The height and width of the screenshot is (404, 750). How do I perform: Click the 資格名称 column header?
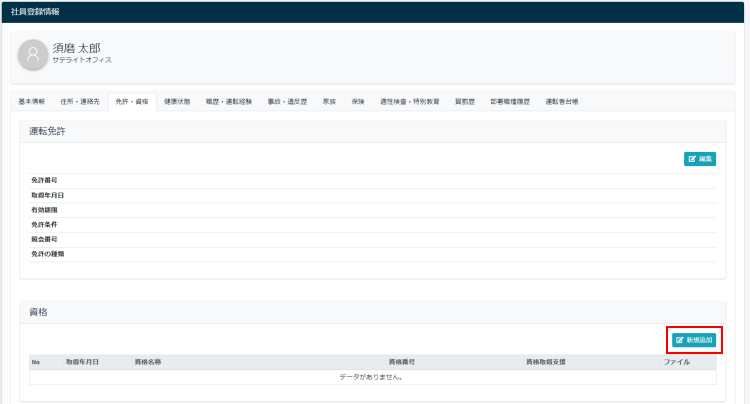click(148, 361)
